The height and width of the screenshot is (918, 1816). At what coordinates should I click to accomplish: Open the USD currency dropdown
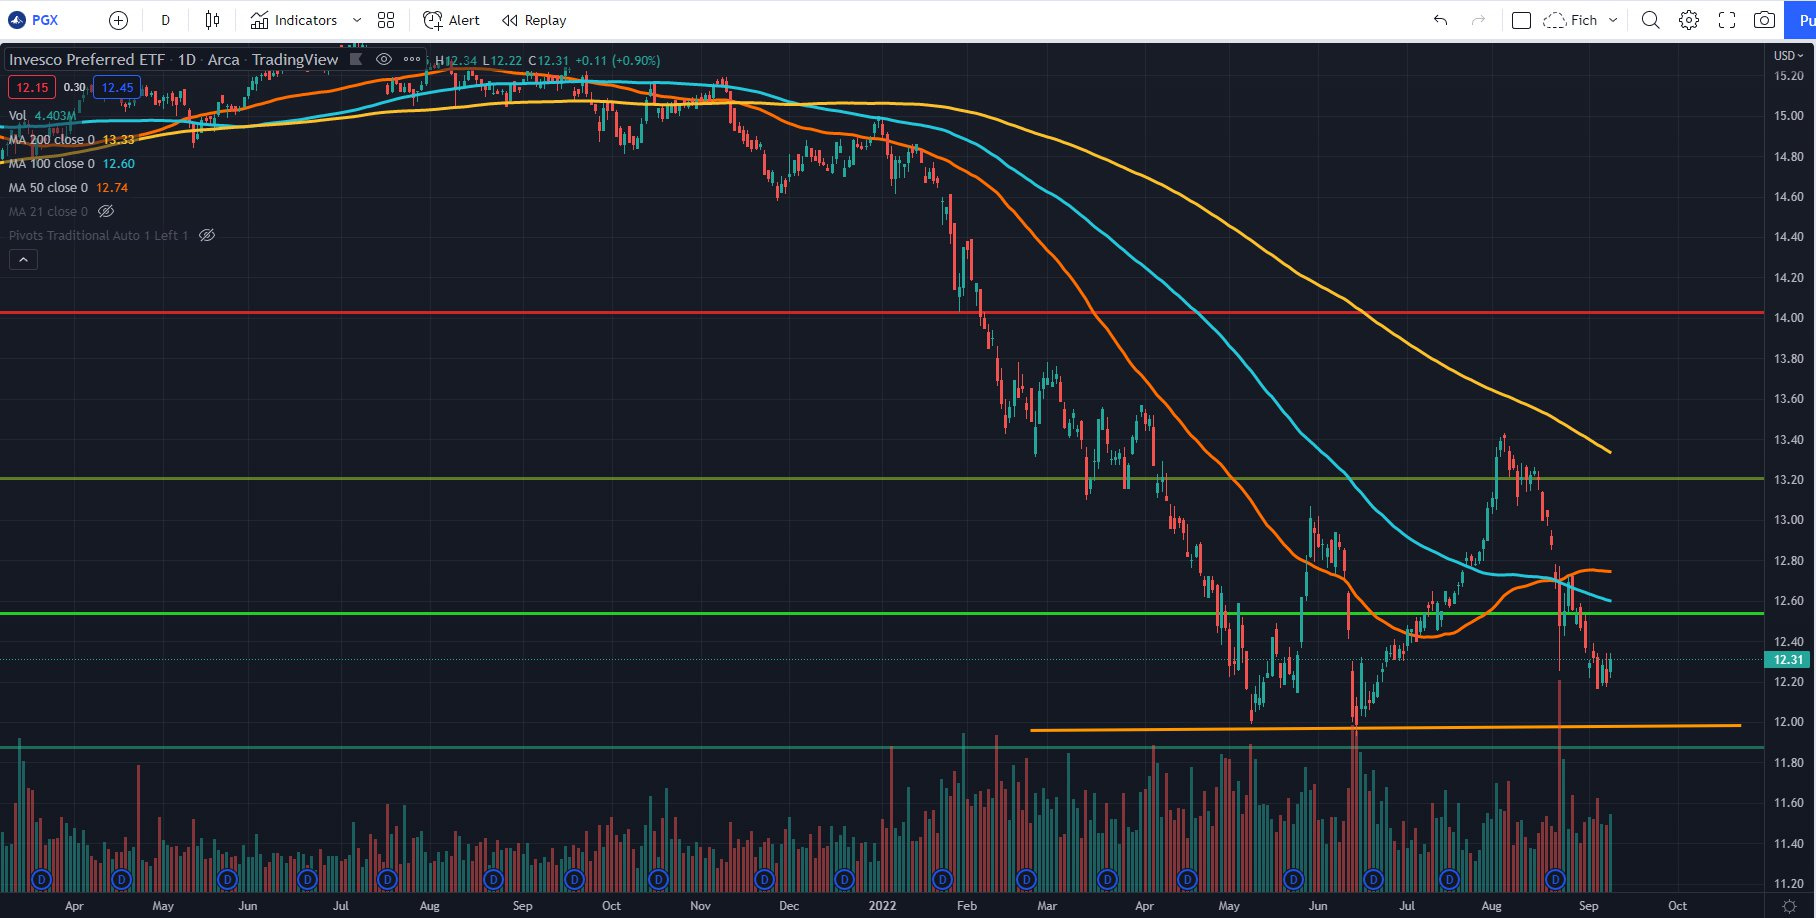pos(1788,55)
